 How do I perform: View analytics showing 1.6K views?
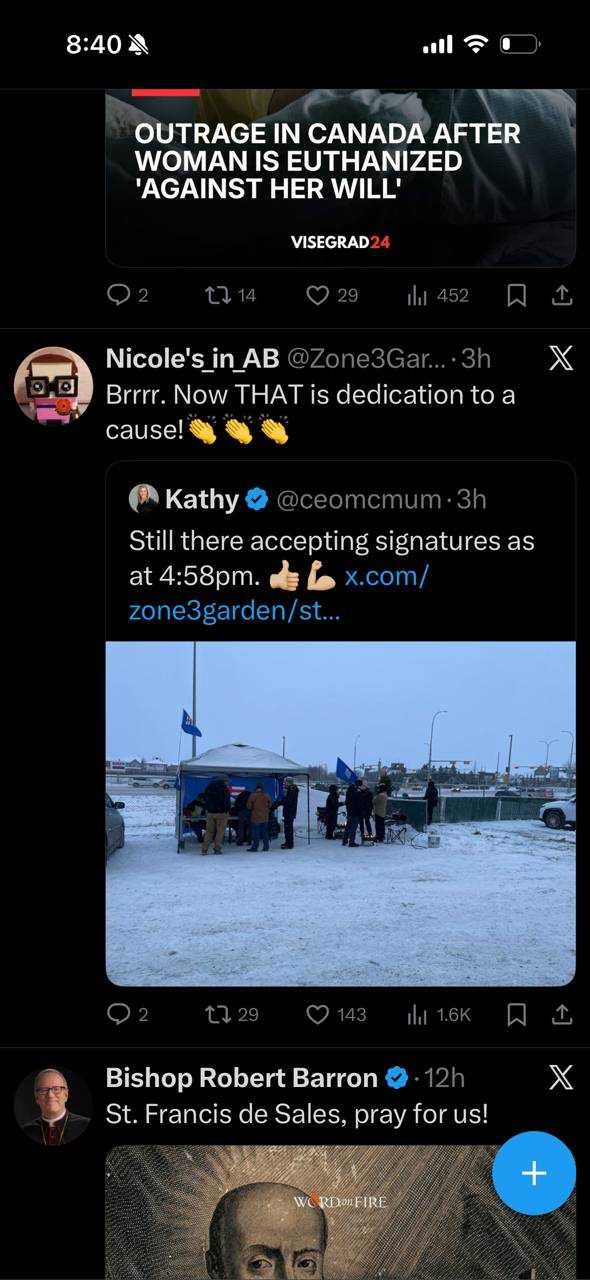439,1014
